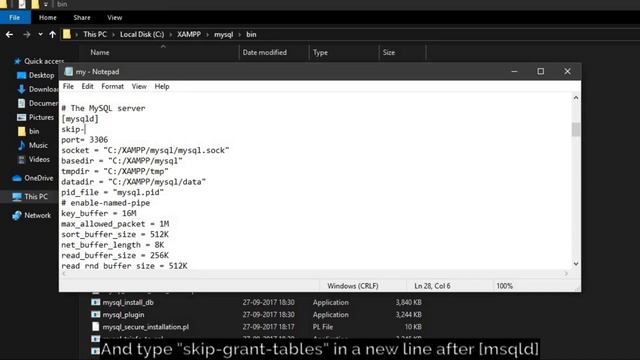Switch to Explorer View ribbon tab
The width and height of the screenshot is (640, 360).
pos(115,18)
